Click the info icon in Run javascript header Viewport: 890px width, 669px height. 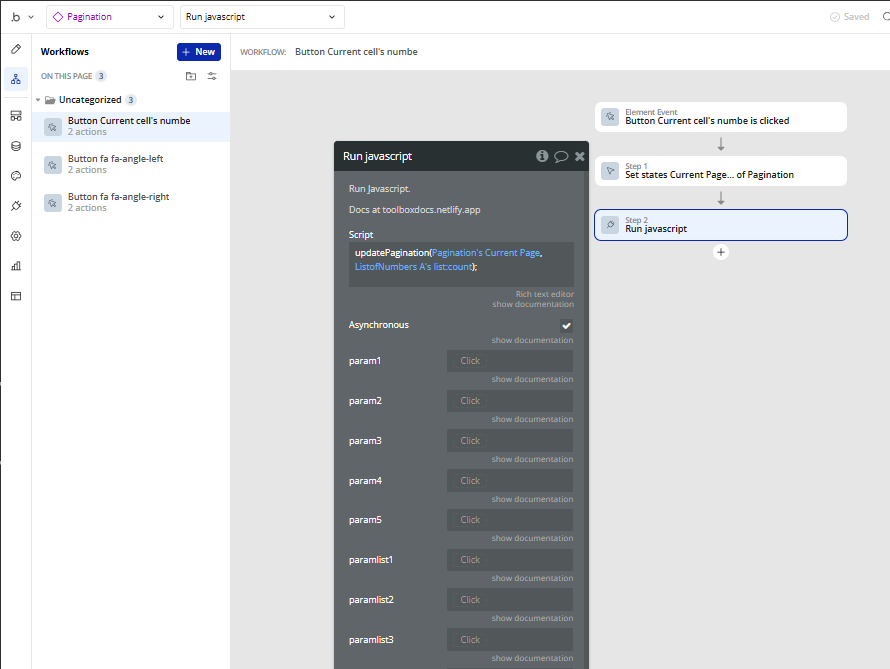(x=542, y=156)
